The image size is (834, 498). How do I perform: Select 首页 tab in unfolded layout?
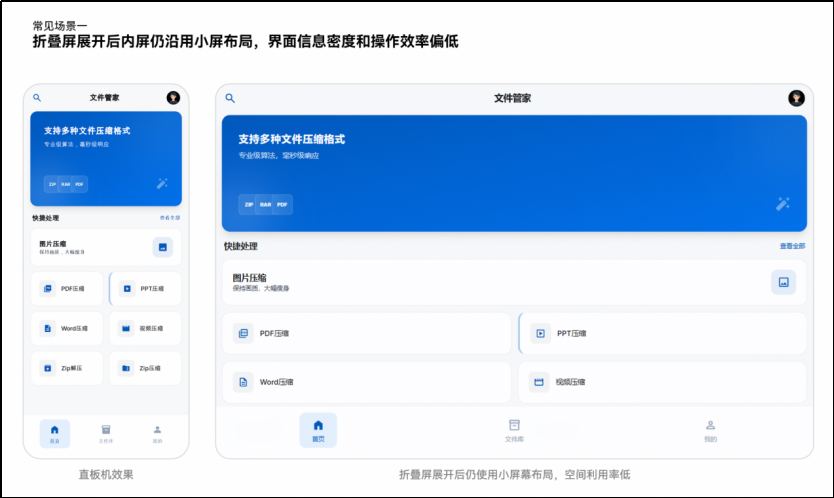(x=318, y=430)
